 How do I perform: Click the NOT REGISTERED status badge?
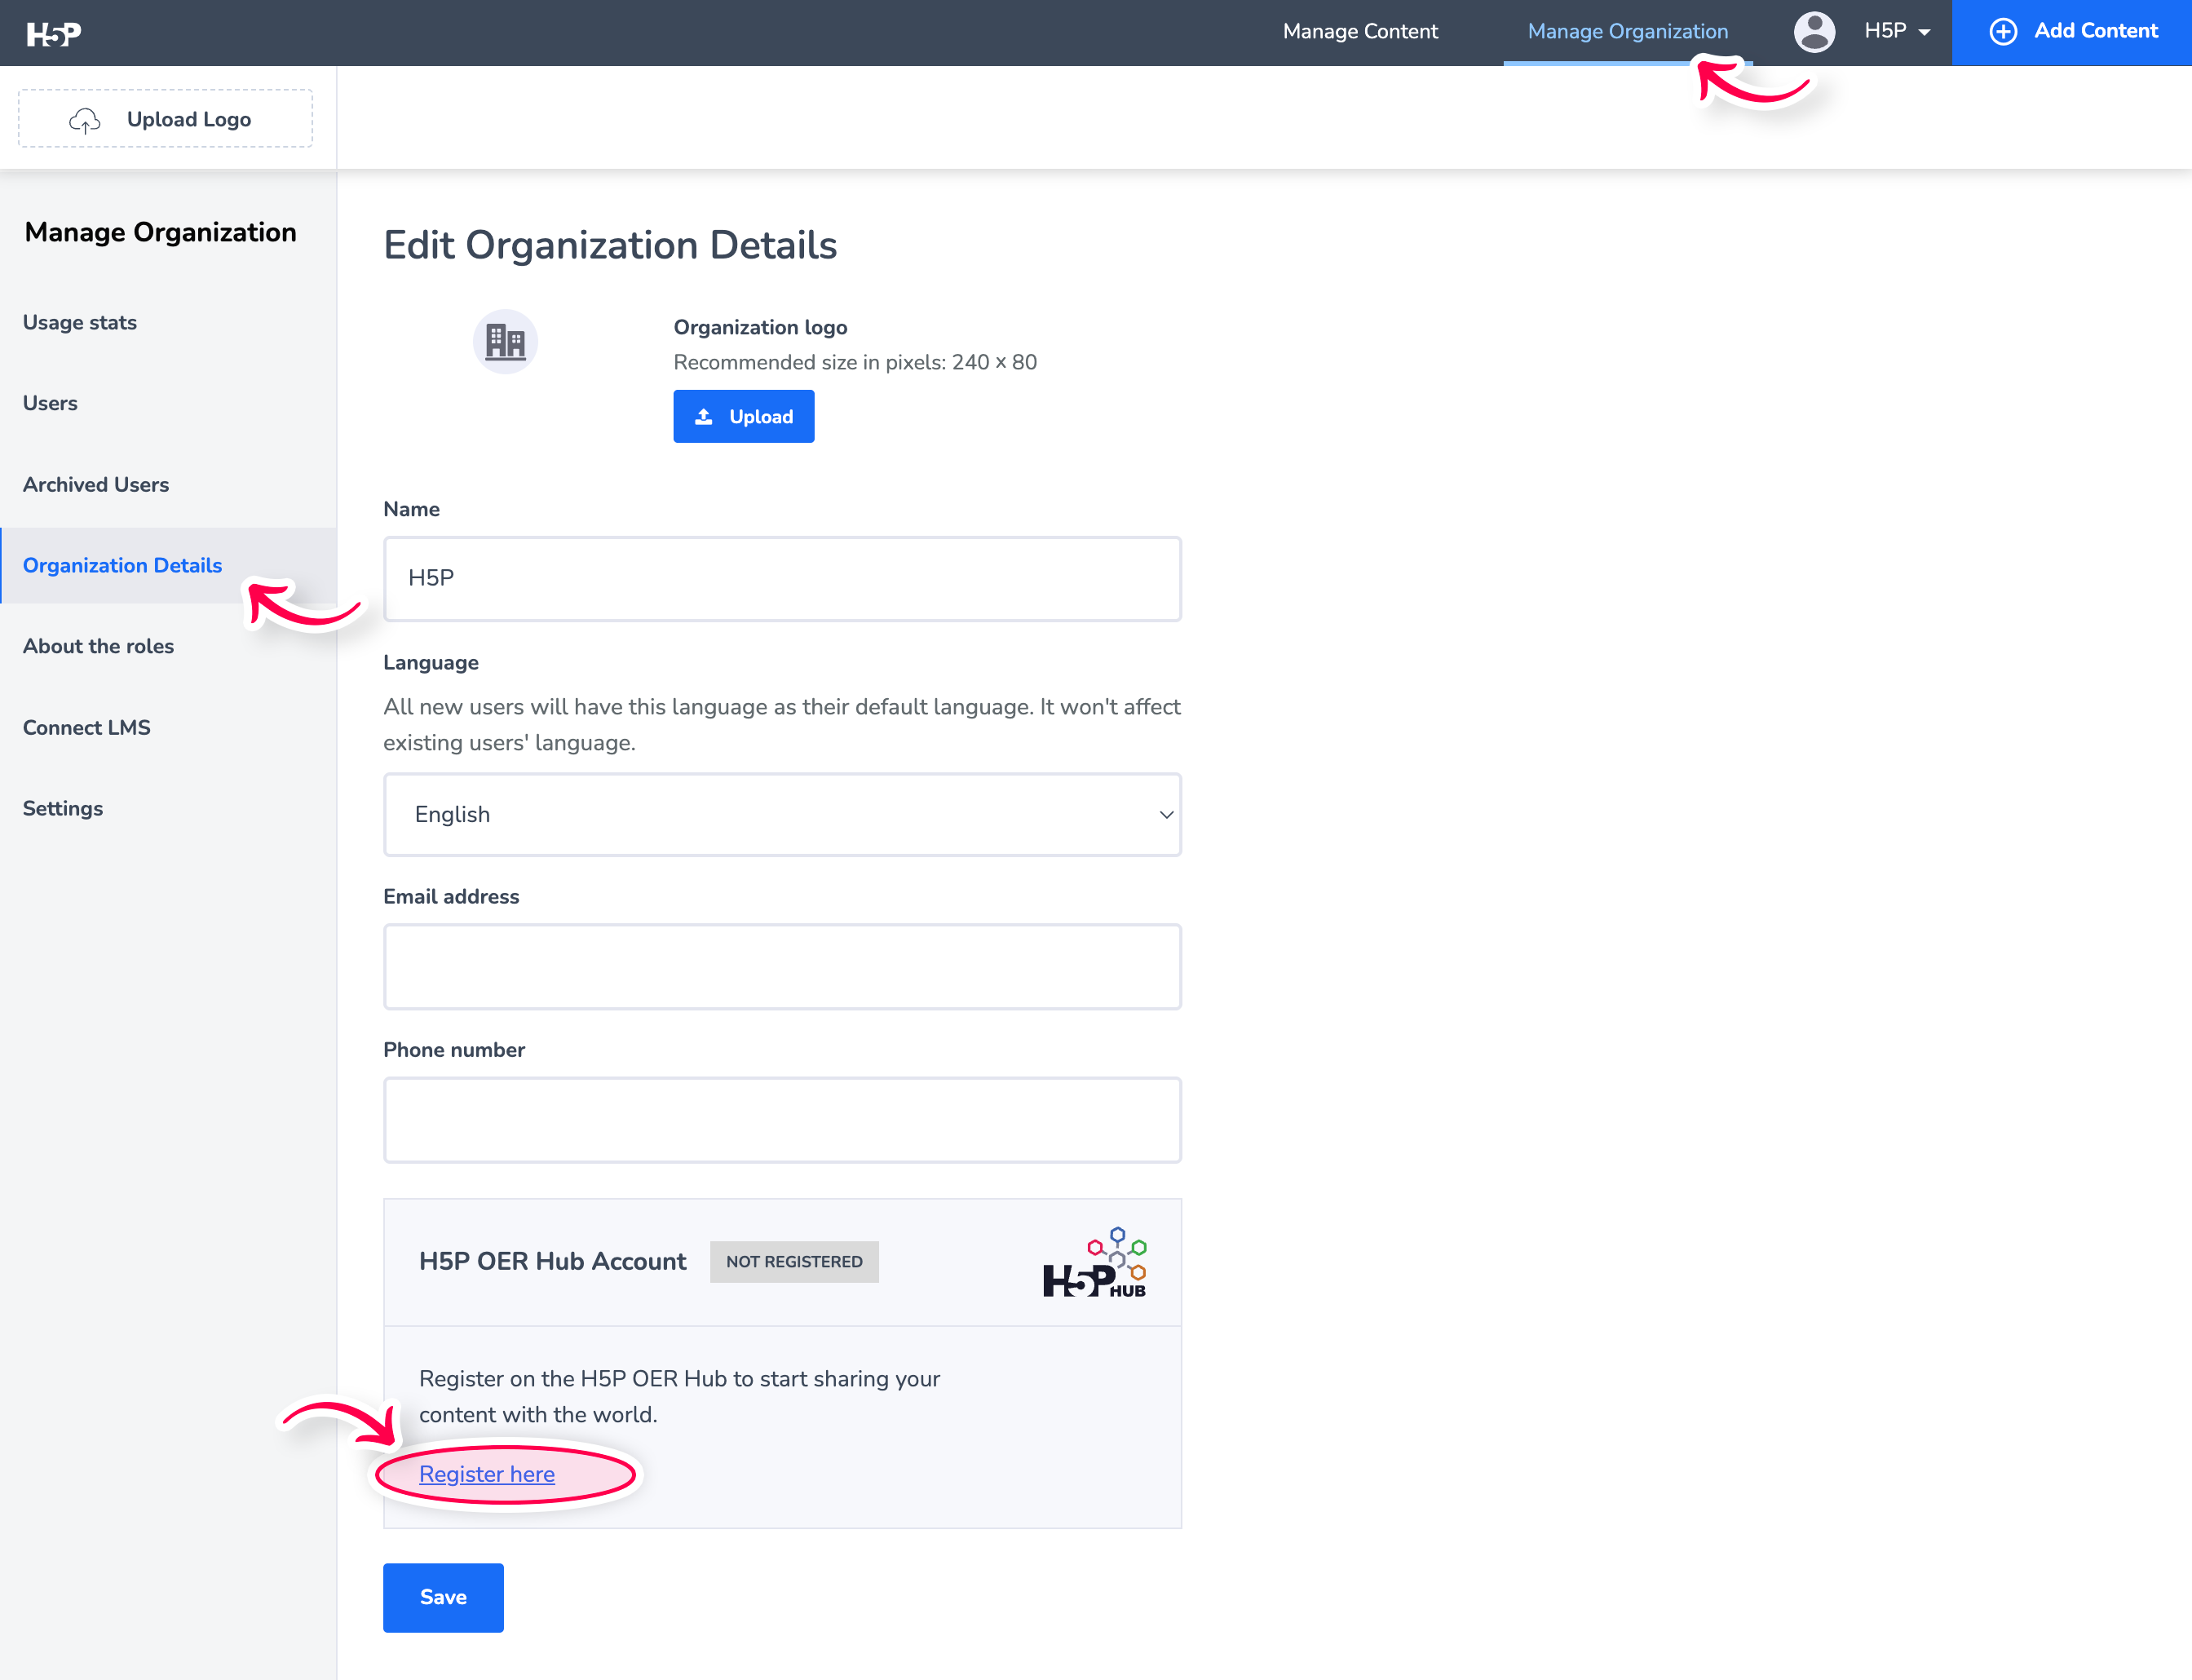(794, 1262)
